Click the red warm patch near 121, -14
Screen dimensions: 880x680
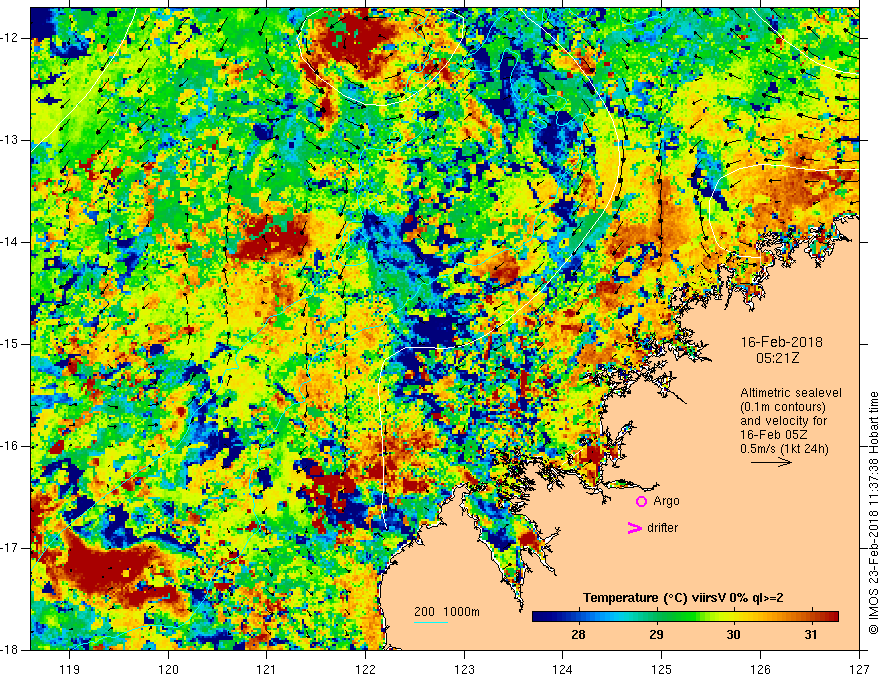pos(272,238)
